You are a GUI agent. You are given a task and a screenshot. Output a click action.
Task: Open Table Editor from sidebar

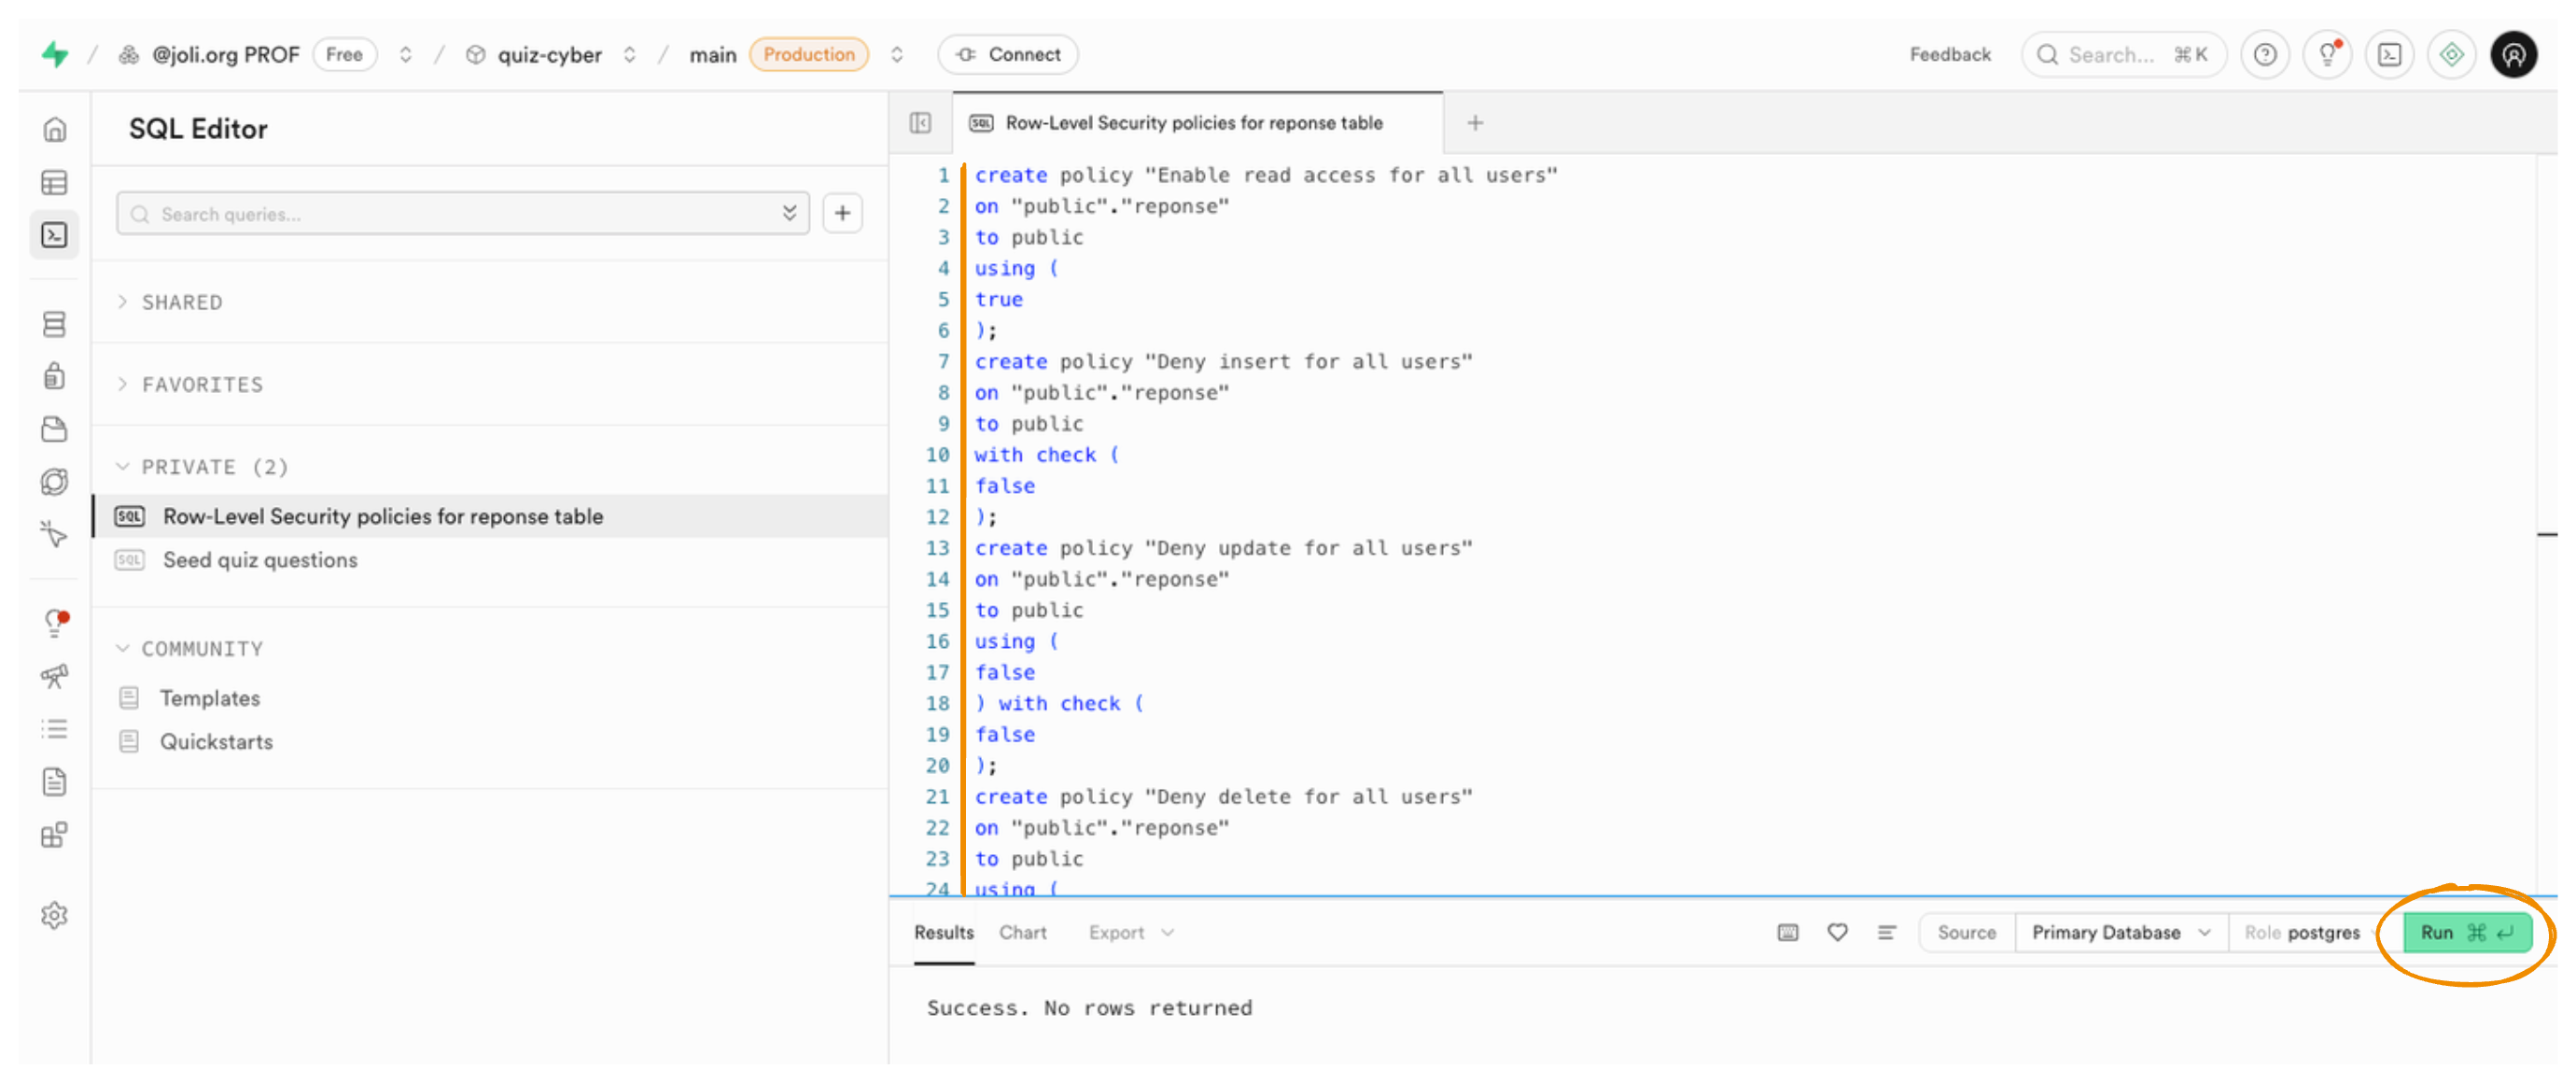(x=55, y=183)
